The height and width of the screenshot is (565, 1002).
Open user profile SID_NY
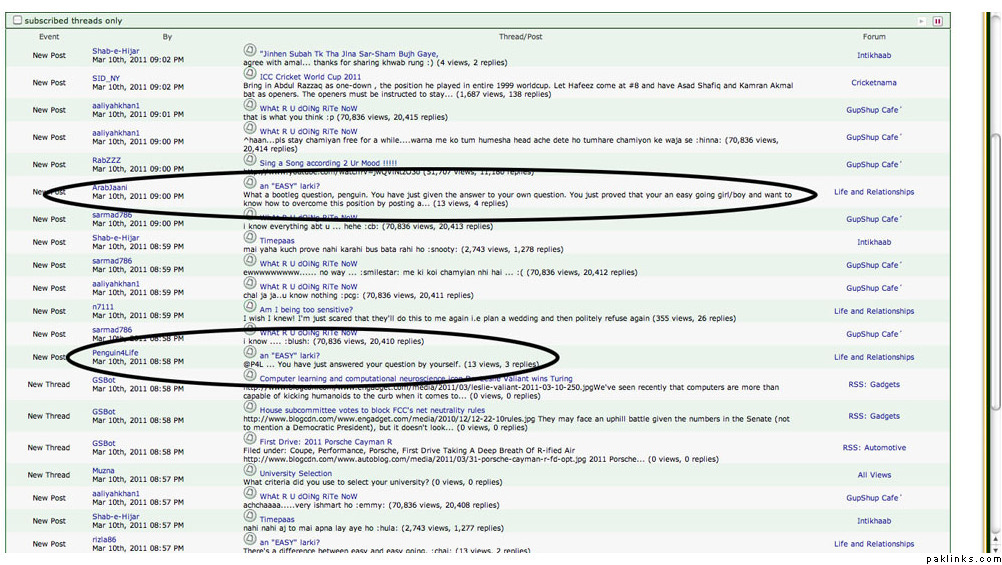coord(106,78)
